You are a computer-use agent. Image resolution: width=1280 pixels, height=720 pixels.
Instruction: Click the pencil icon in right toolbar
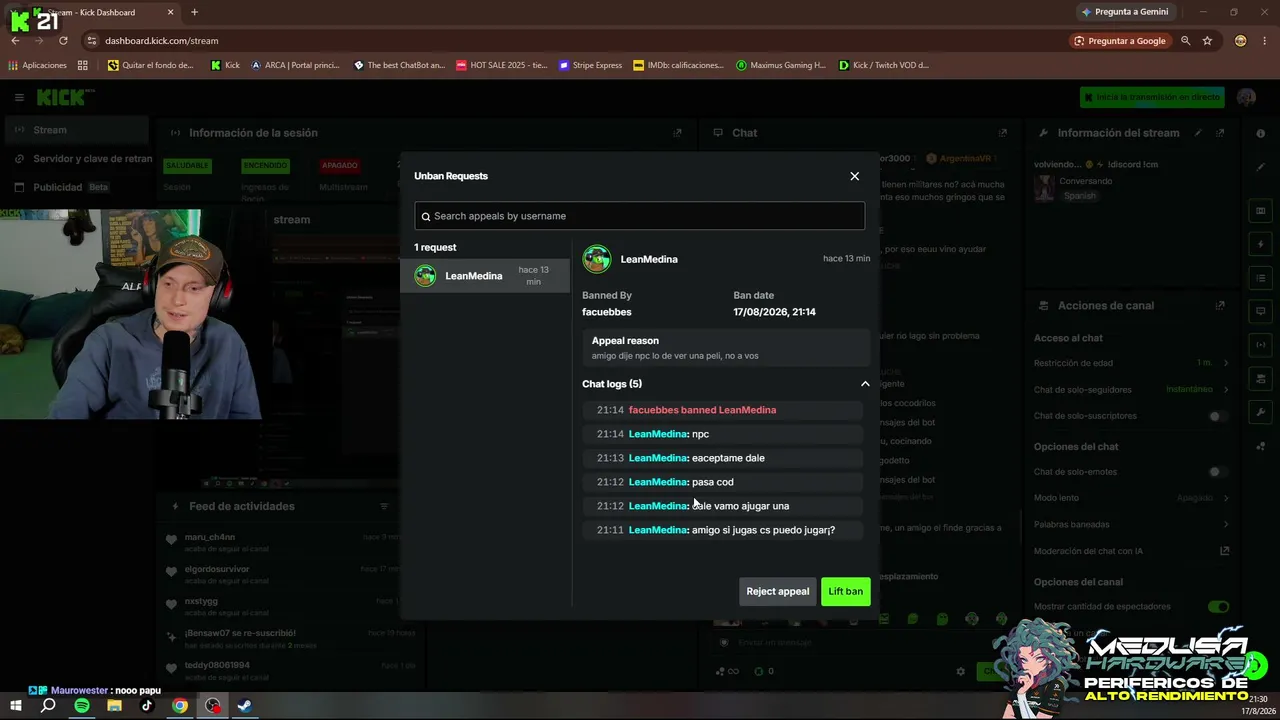pyautogui.click(x=1260, y=167)
